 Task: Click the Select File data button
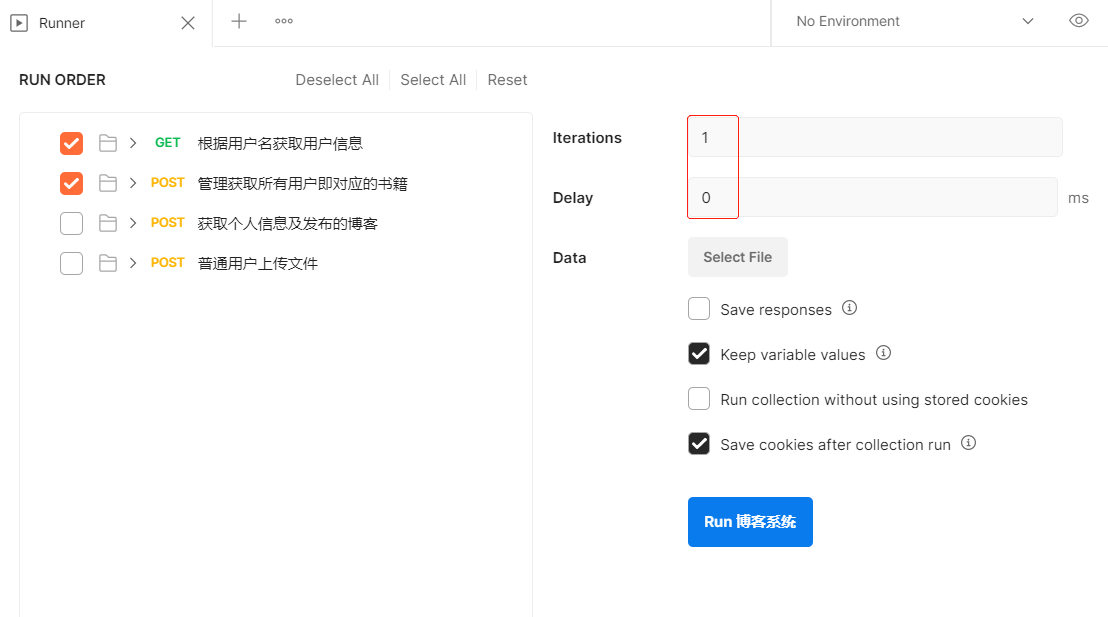click(x=738, y=257)
